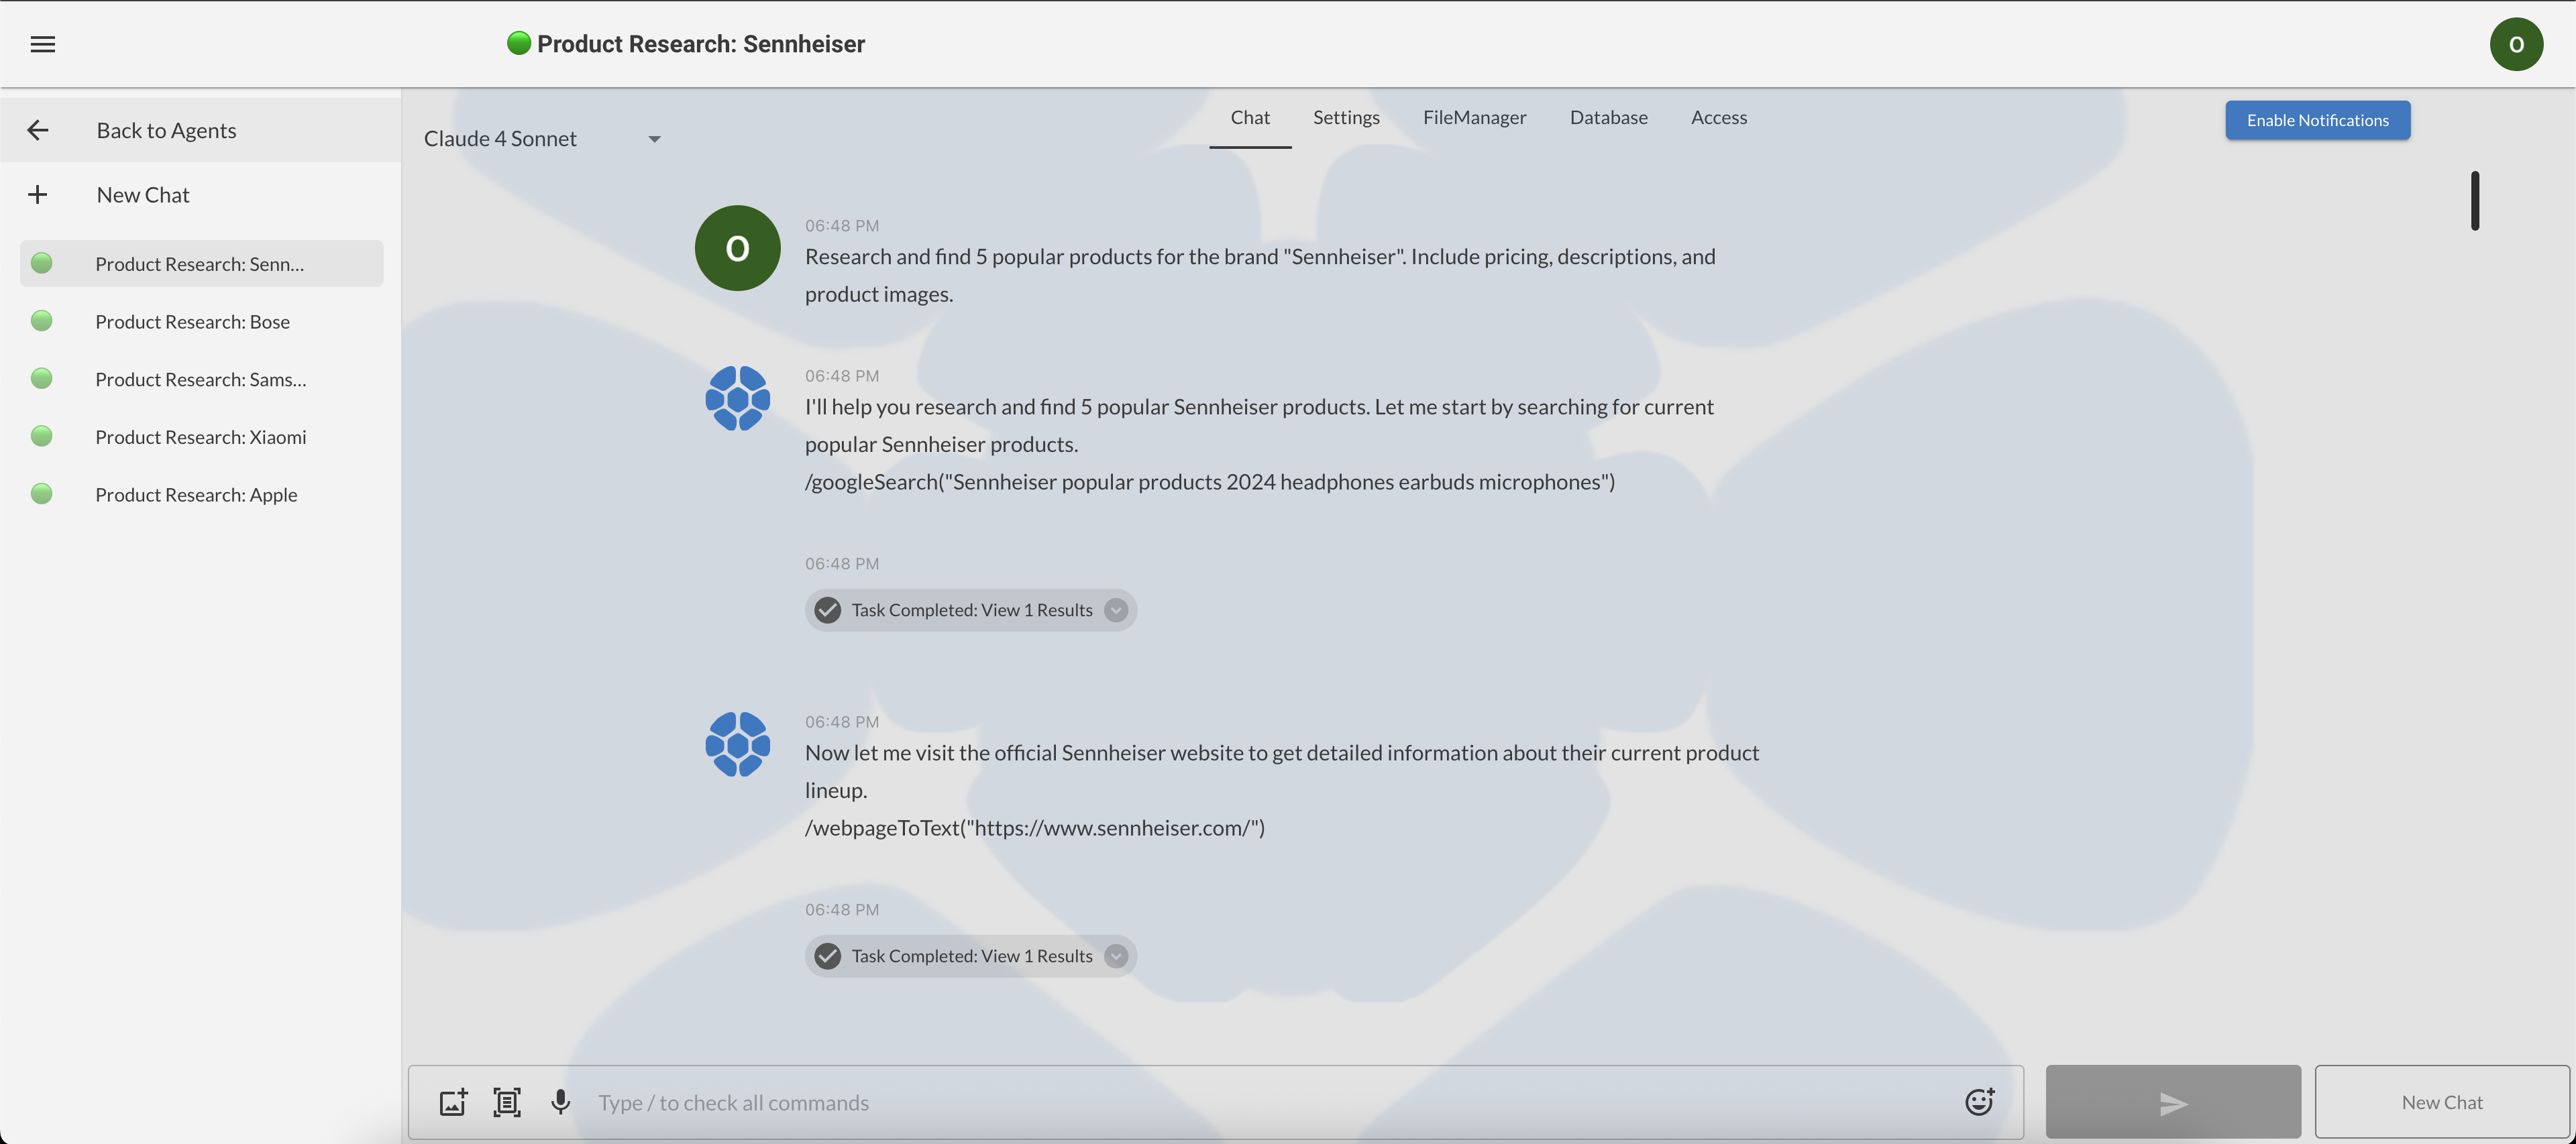This screenshot has width=2576, height=1144.
Task: Open the Database tab
Action: pos(1608,118)
